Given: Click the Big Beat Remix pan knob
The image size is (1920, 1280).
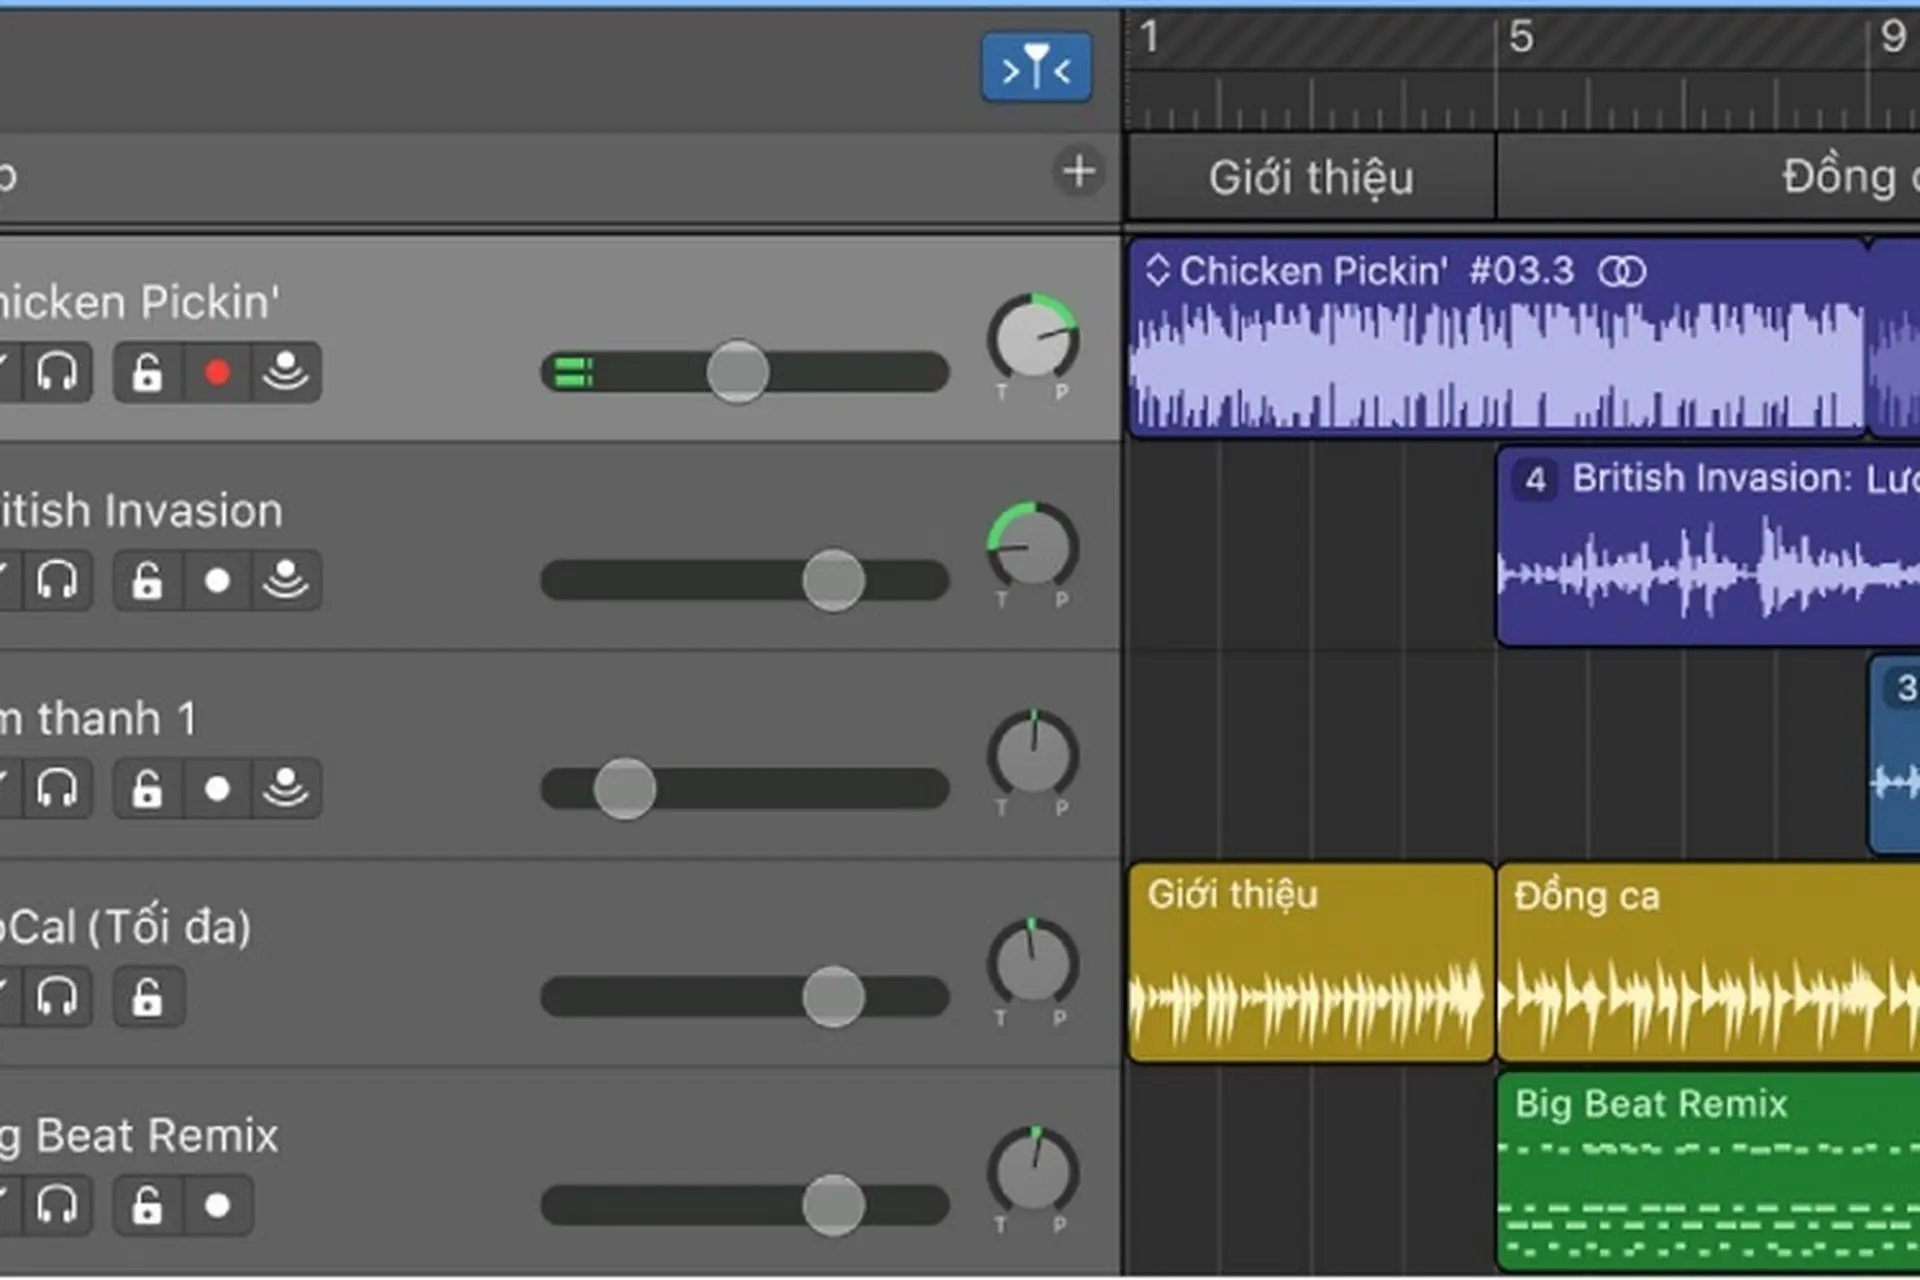Looking at the screenshot, I should 1033,1173.
